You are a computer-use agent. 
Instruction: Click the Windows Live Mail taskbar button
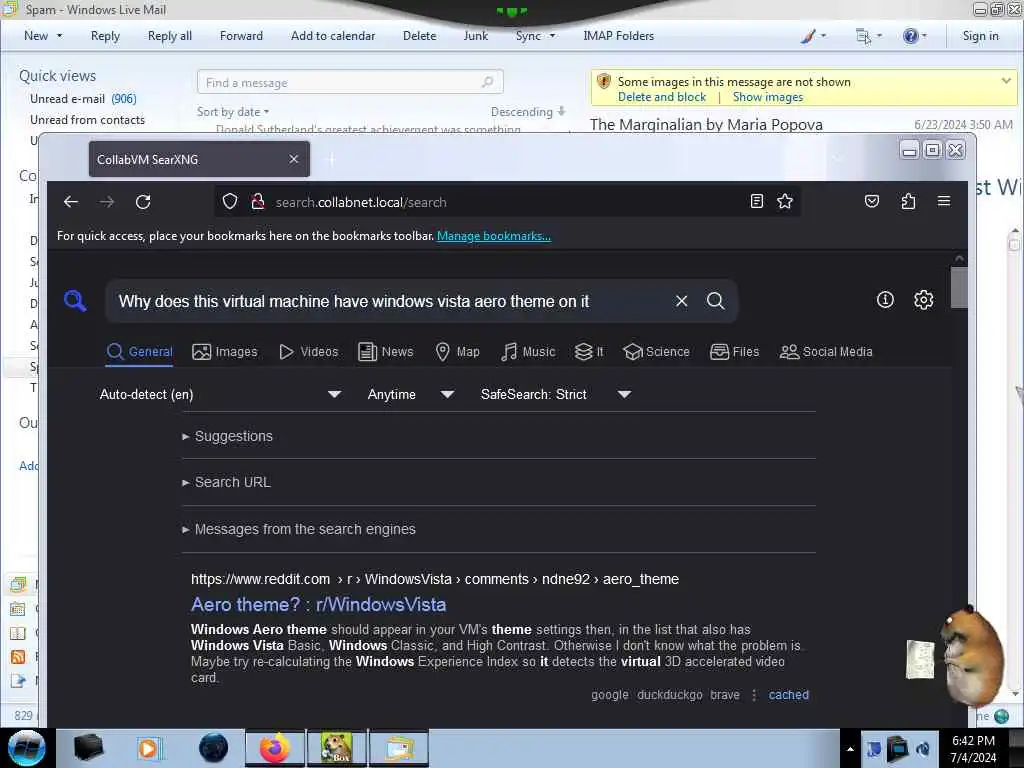point(399,748)
